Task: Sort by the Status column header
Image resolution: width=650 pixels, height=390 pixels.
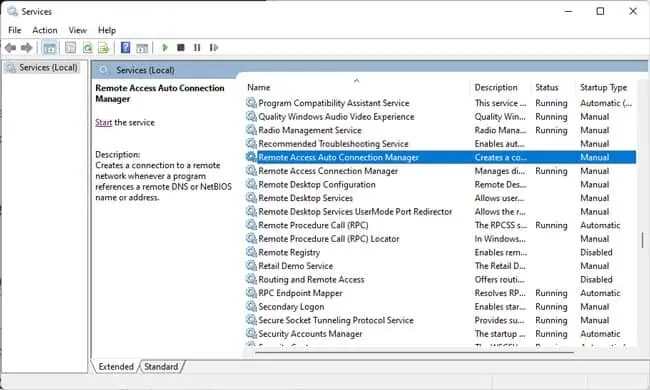Action: click(547, 87)
